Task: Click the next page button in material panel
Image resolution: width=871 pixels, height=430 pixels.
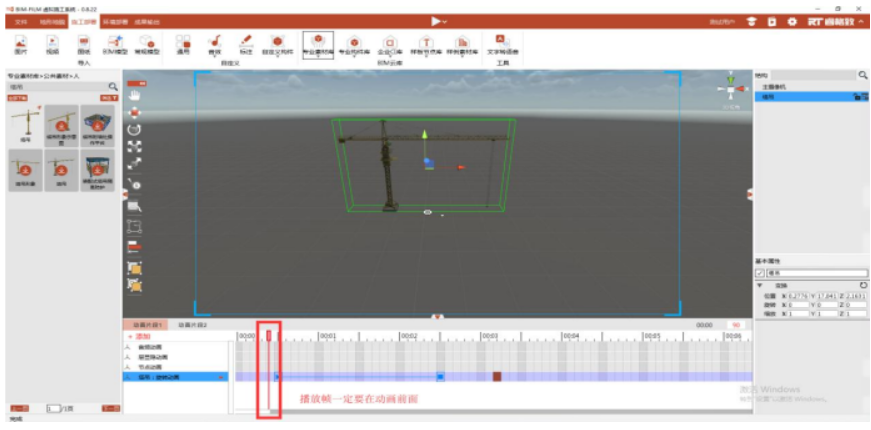Action: (x=111, y=408)
